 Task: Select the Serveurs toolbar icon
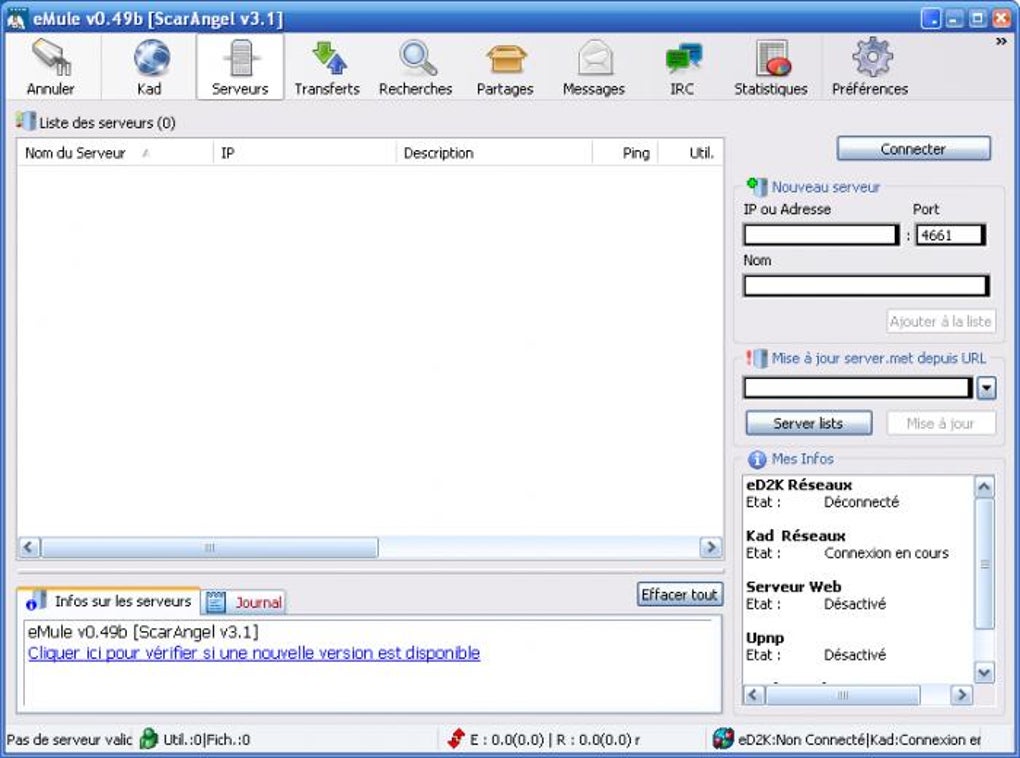(x=240, y=58)
